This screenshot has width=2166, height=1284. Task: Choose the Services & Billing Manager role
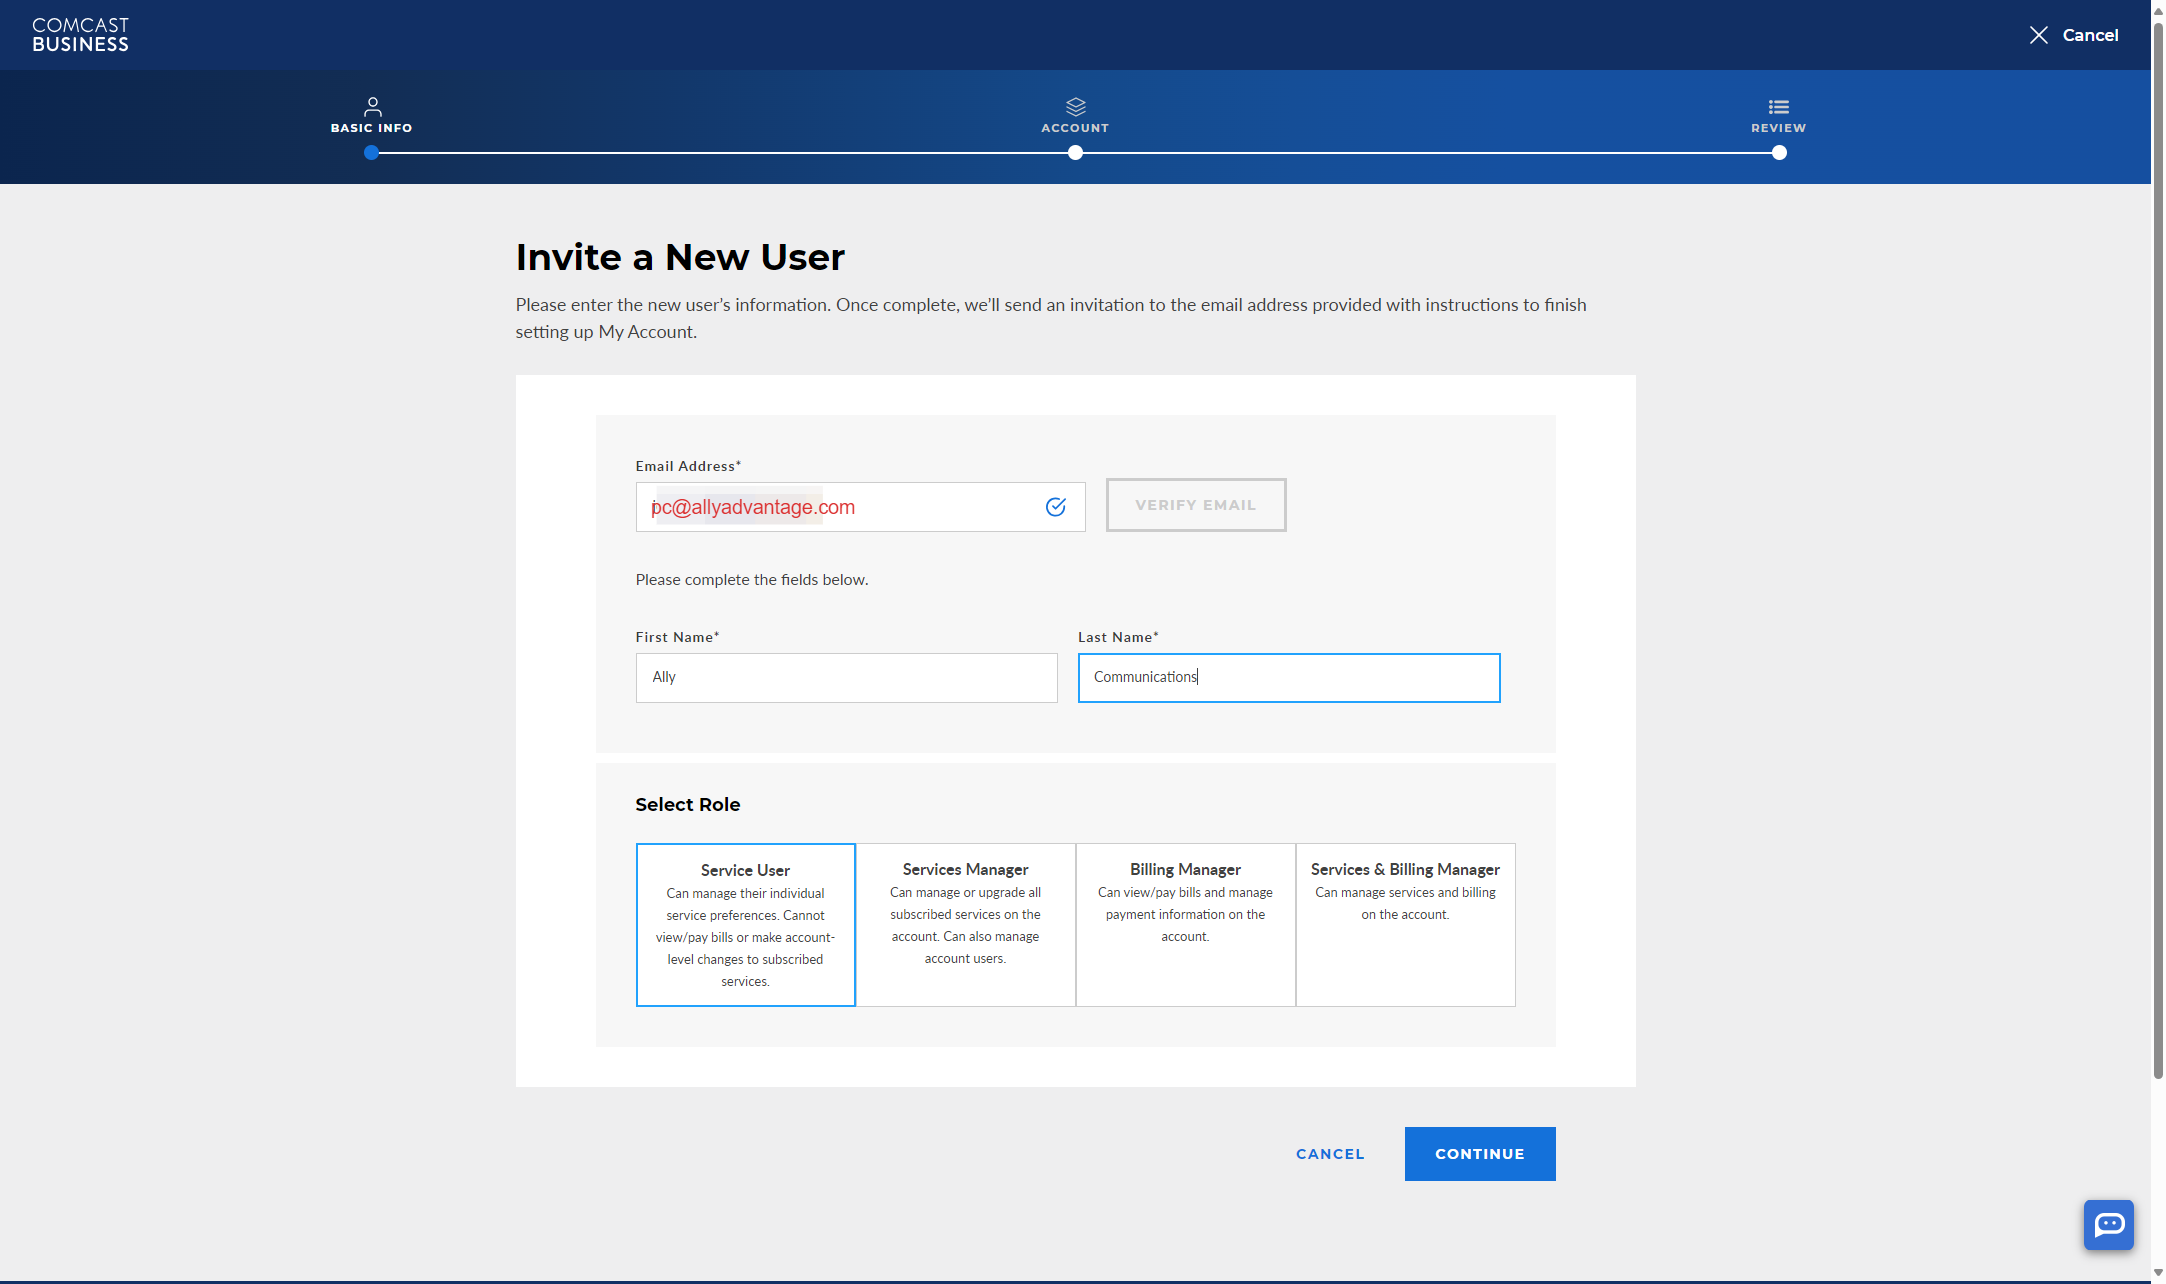(x=1405, y=924)
